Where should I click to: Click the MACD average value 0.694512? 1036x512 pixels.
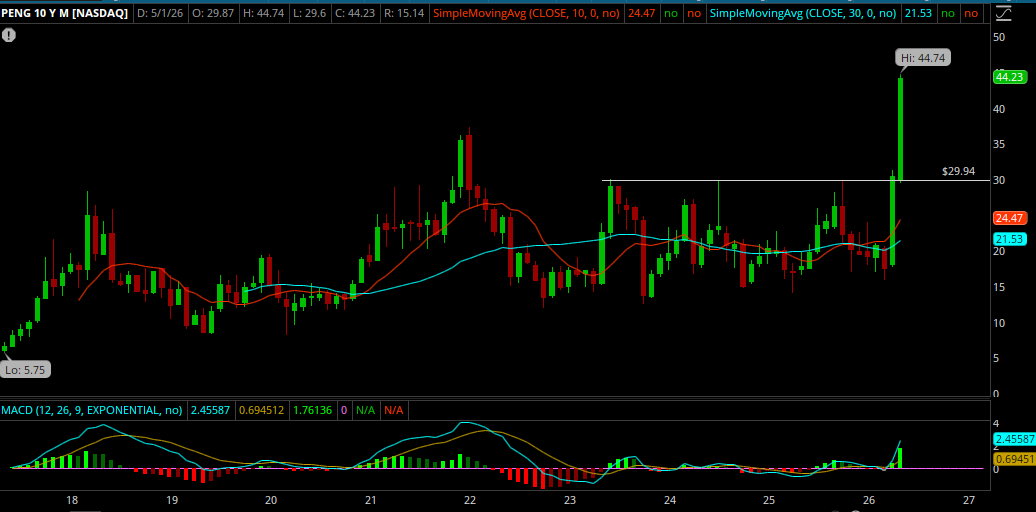click(262, 410)
